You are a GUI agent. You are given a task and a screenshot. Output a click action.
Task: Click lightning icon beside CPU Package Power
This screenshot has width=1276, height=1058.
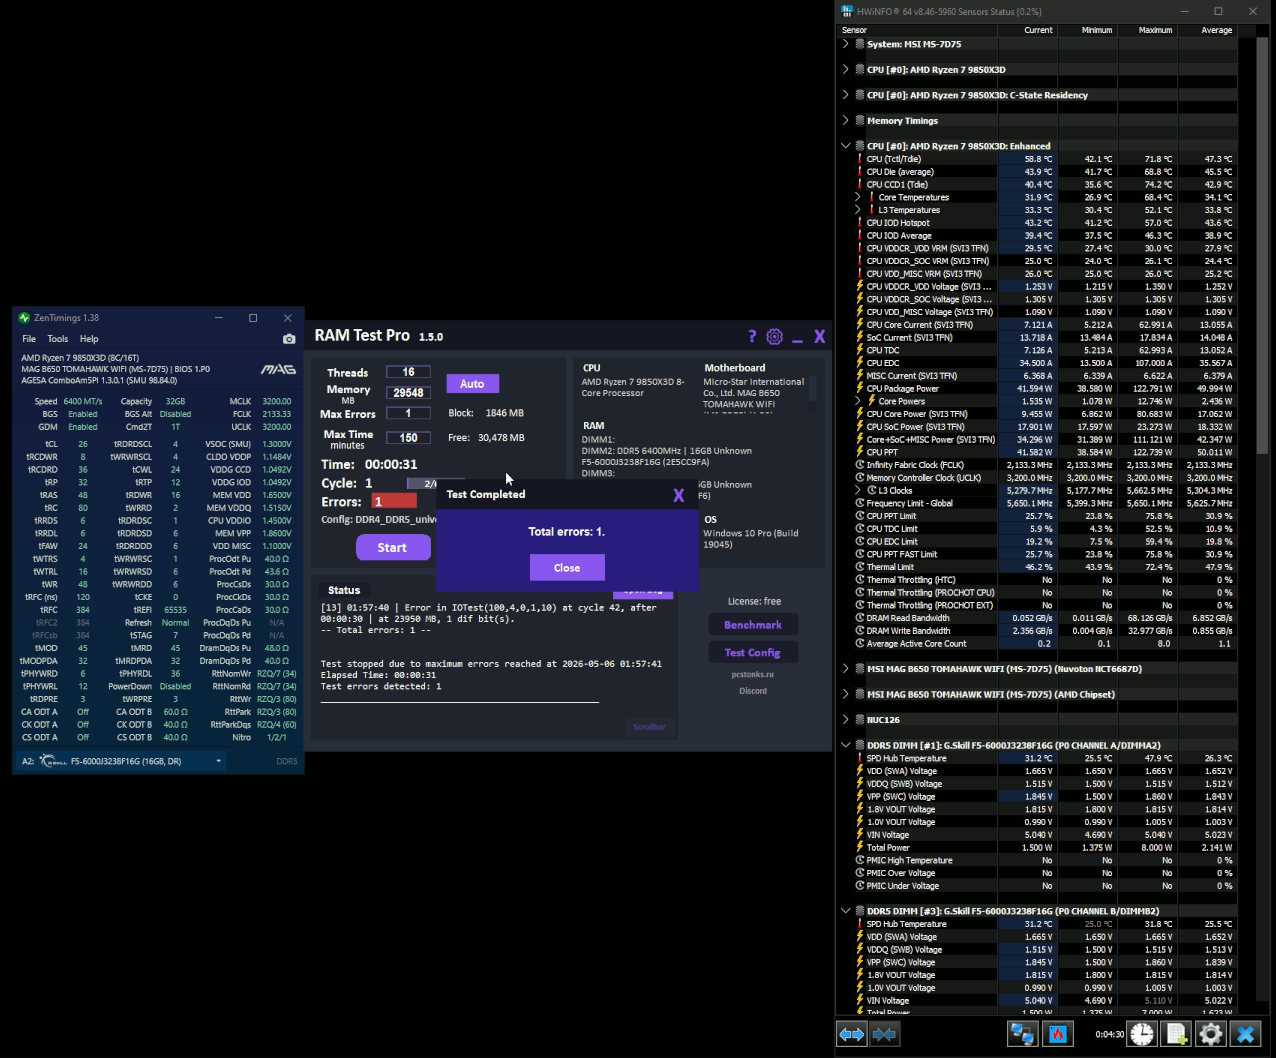pyautogui.click(x=860, y=388)
